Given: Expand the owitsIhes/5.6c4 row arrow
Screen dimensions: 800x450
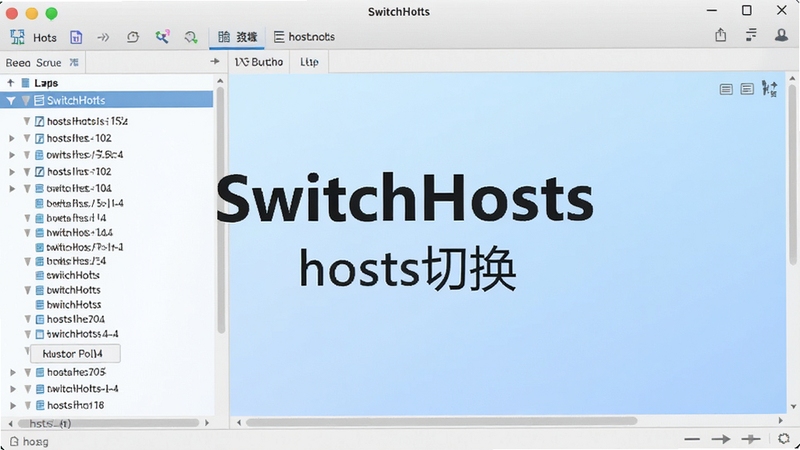Looking at the screenshot, I should (x=12, y=155).
